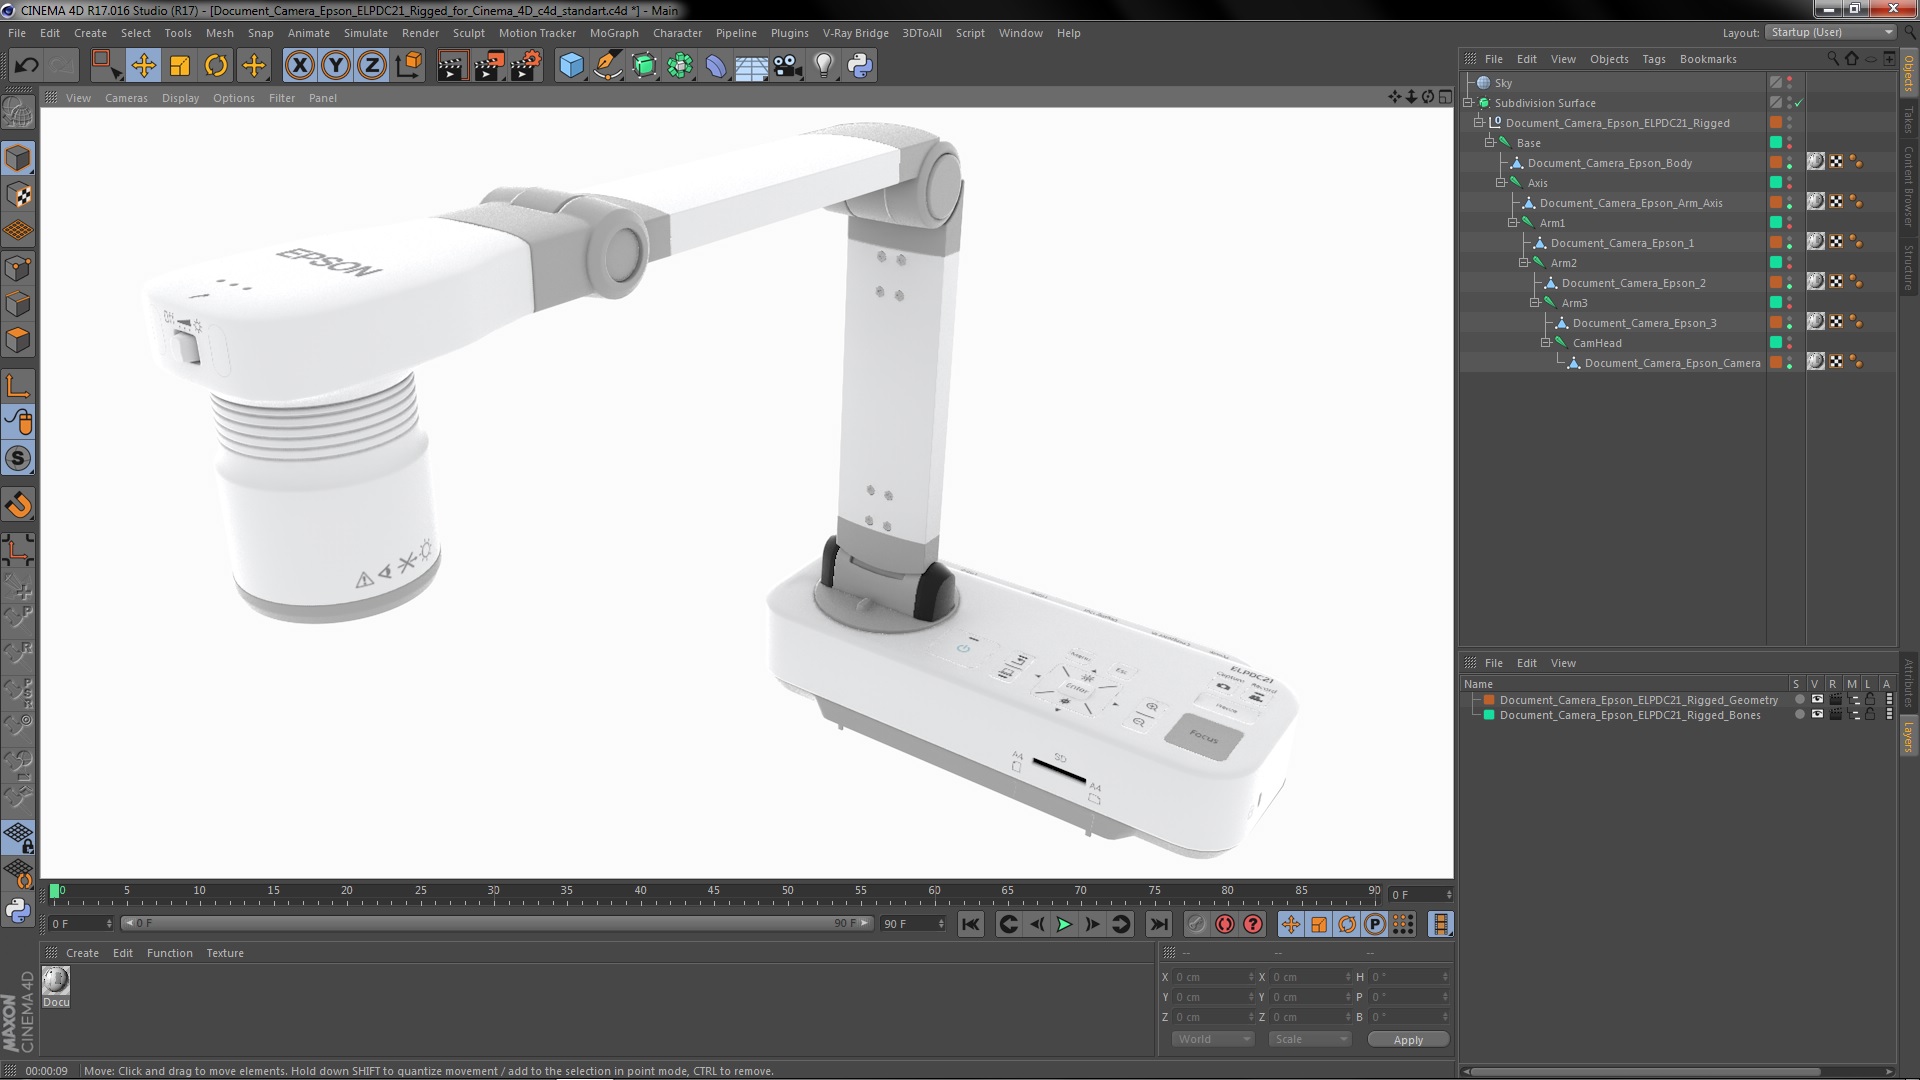Go to end of animation
Viewport: 1920px width, 1080px height.
coord(1158,924)
